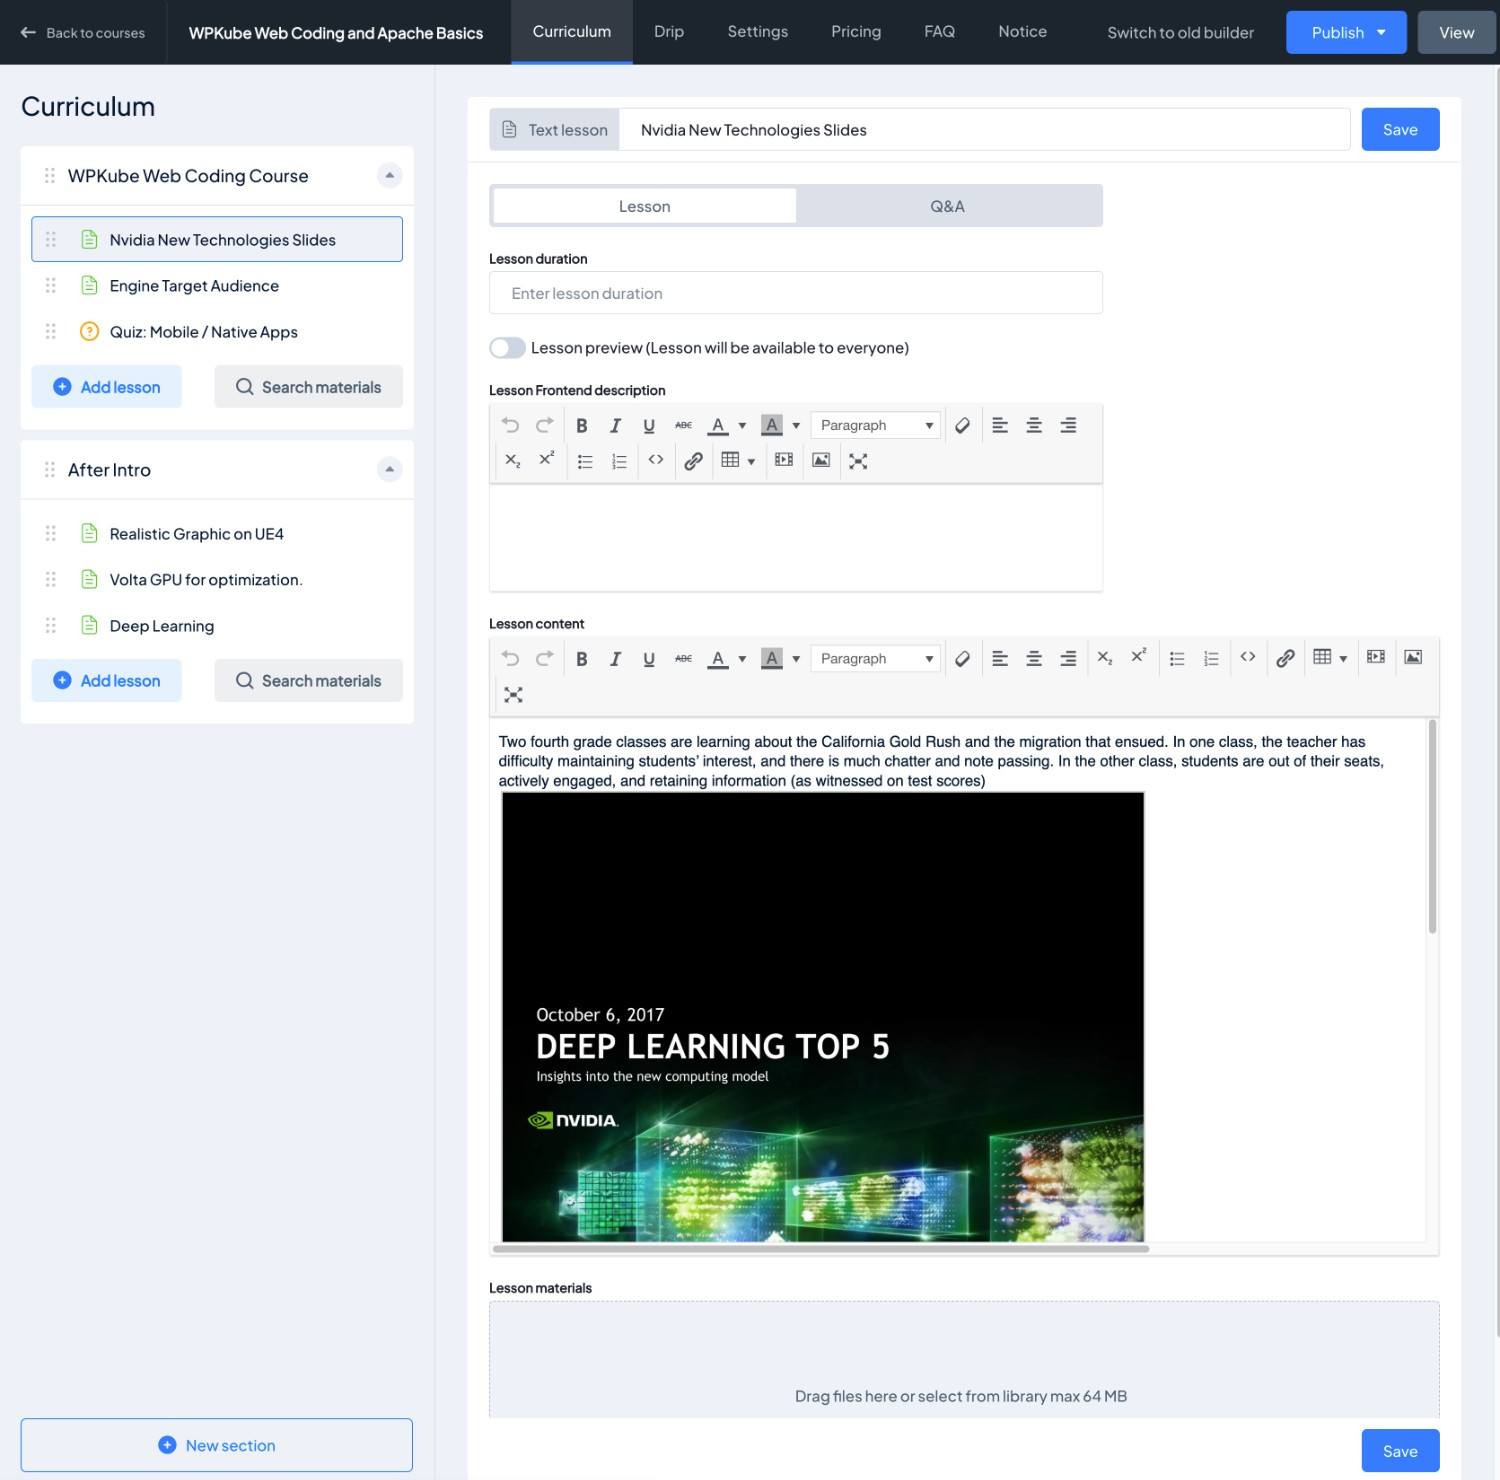Select the Notice tab
The image size is (1500, 1480).
[x=1022, y=32]
